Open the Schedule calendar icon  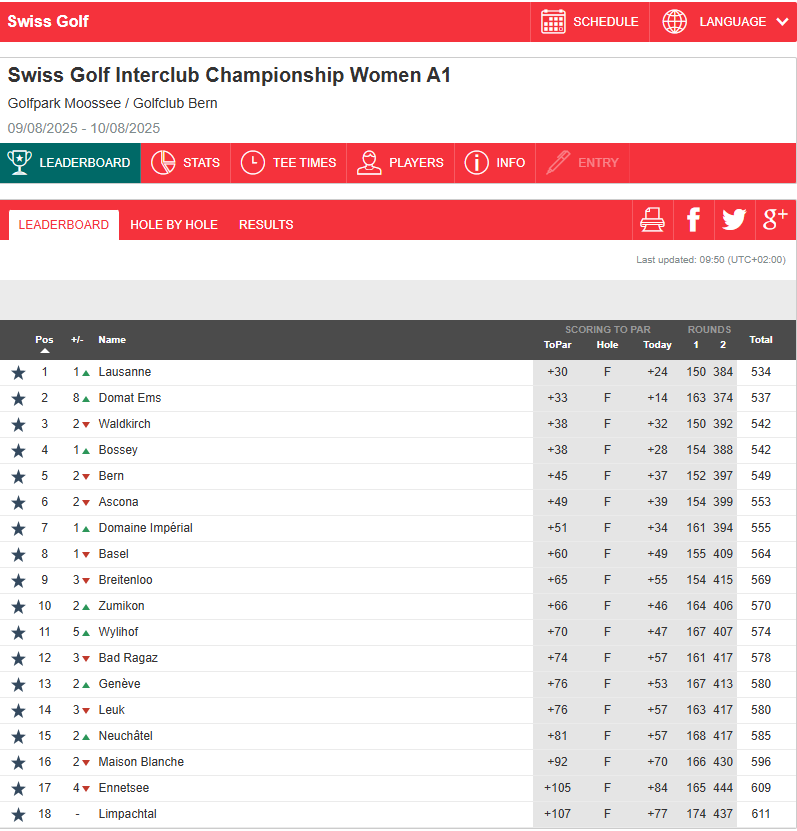(553, 22)
